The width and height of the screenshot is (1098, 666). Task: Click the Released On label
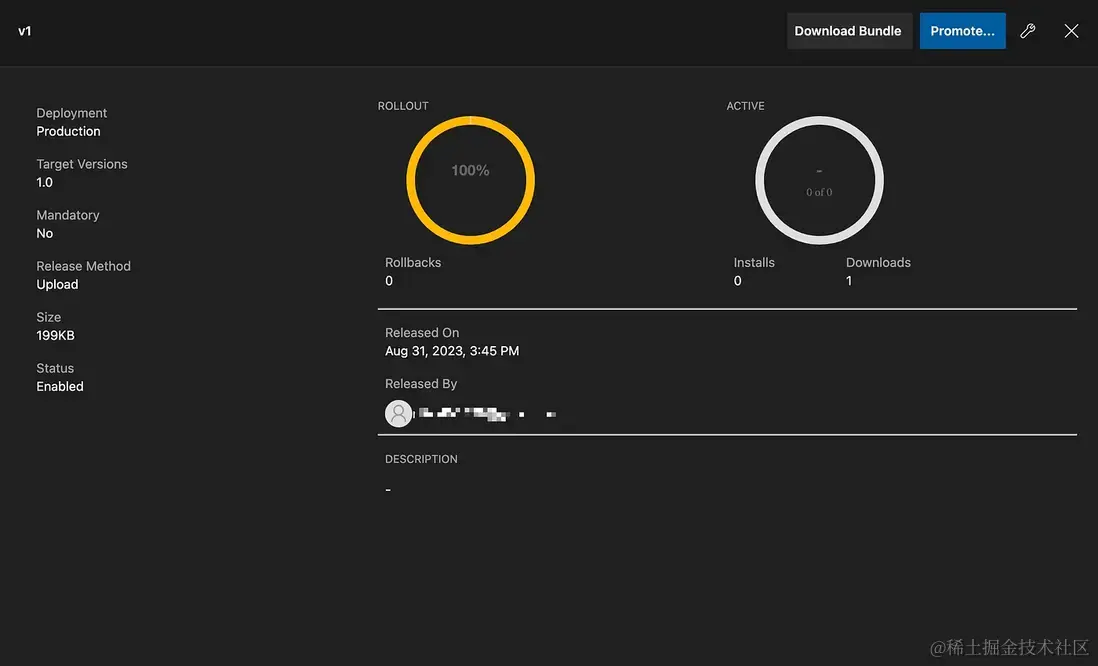[422, 333]
